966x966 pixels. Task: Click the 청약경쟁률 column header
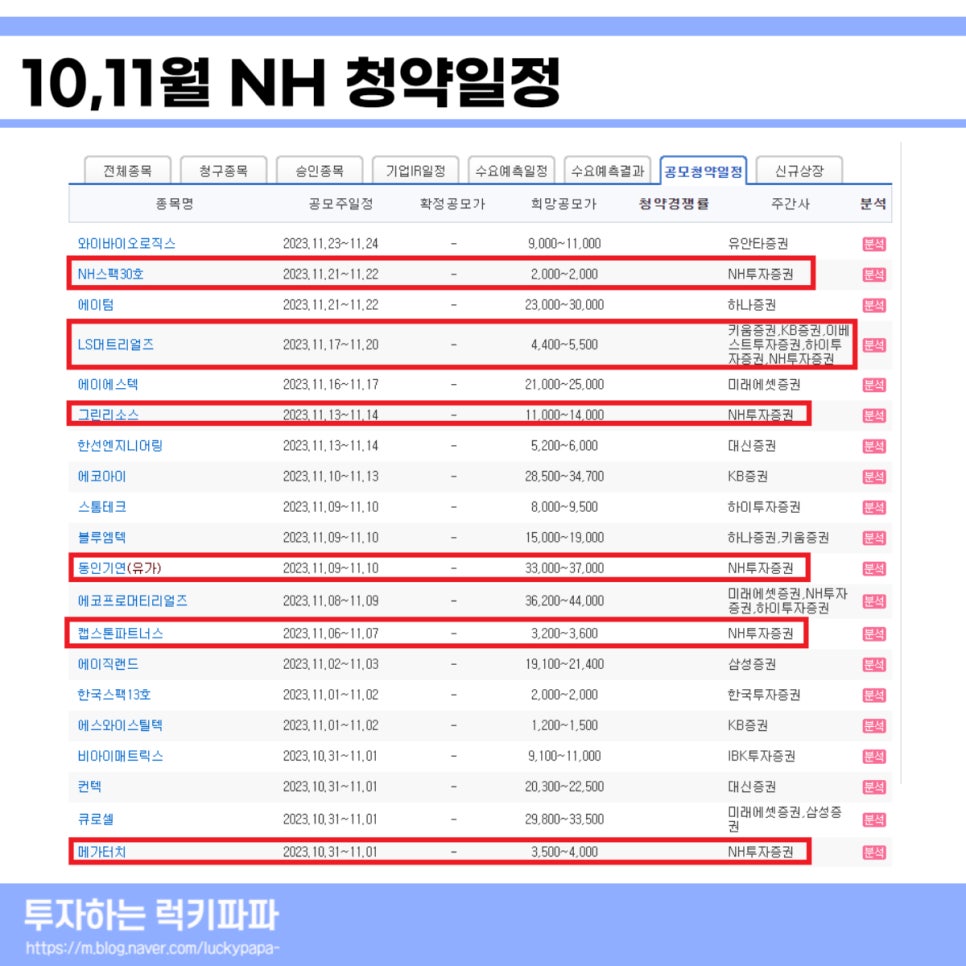[x=674, y=204]
